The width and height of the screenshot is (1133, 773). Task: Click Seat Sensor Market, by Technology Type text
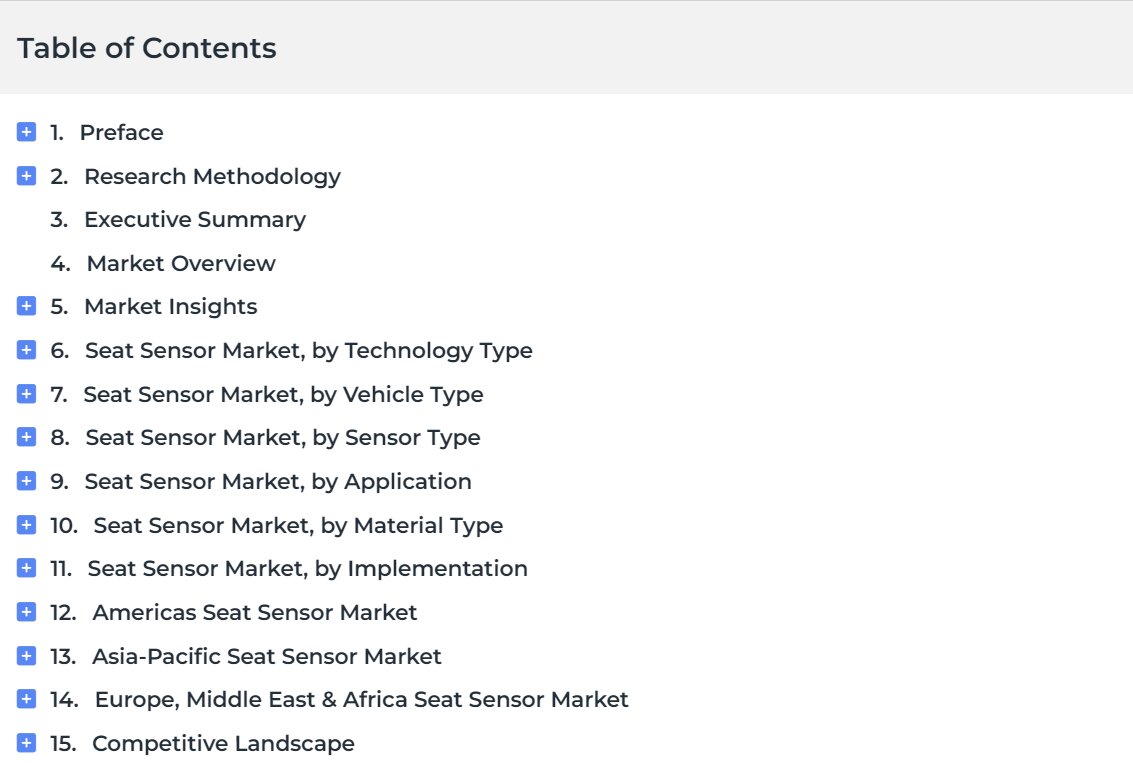coord(309,350)
